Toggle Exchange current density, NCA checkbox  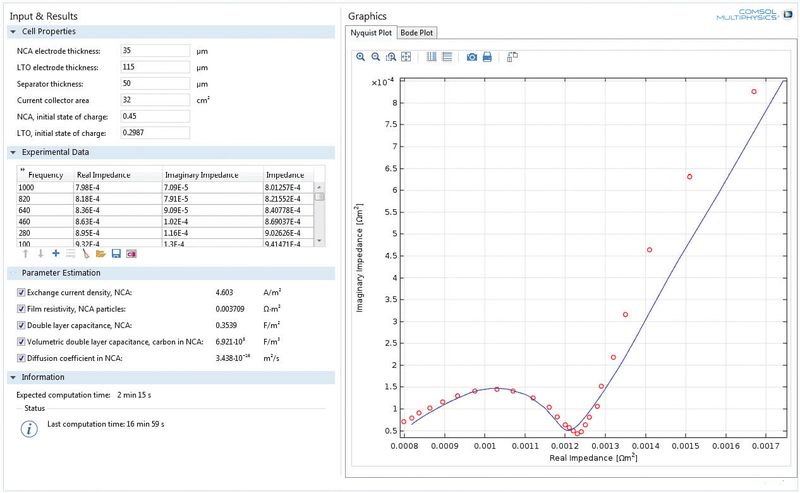(x=21, y=292)
